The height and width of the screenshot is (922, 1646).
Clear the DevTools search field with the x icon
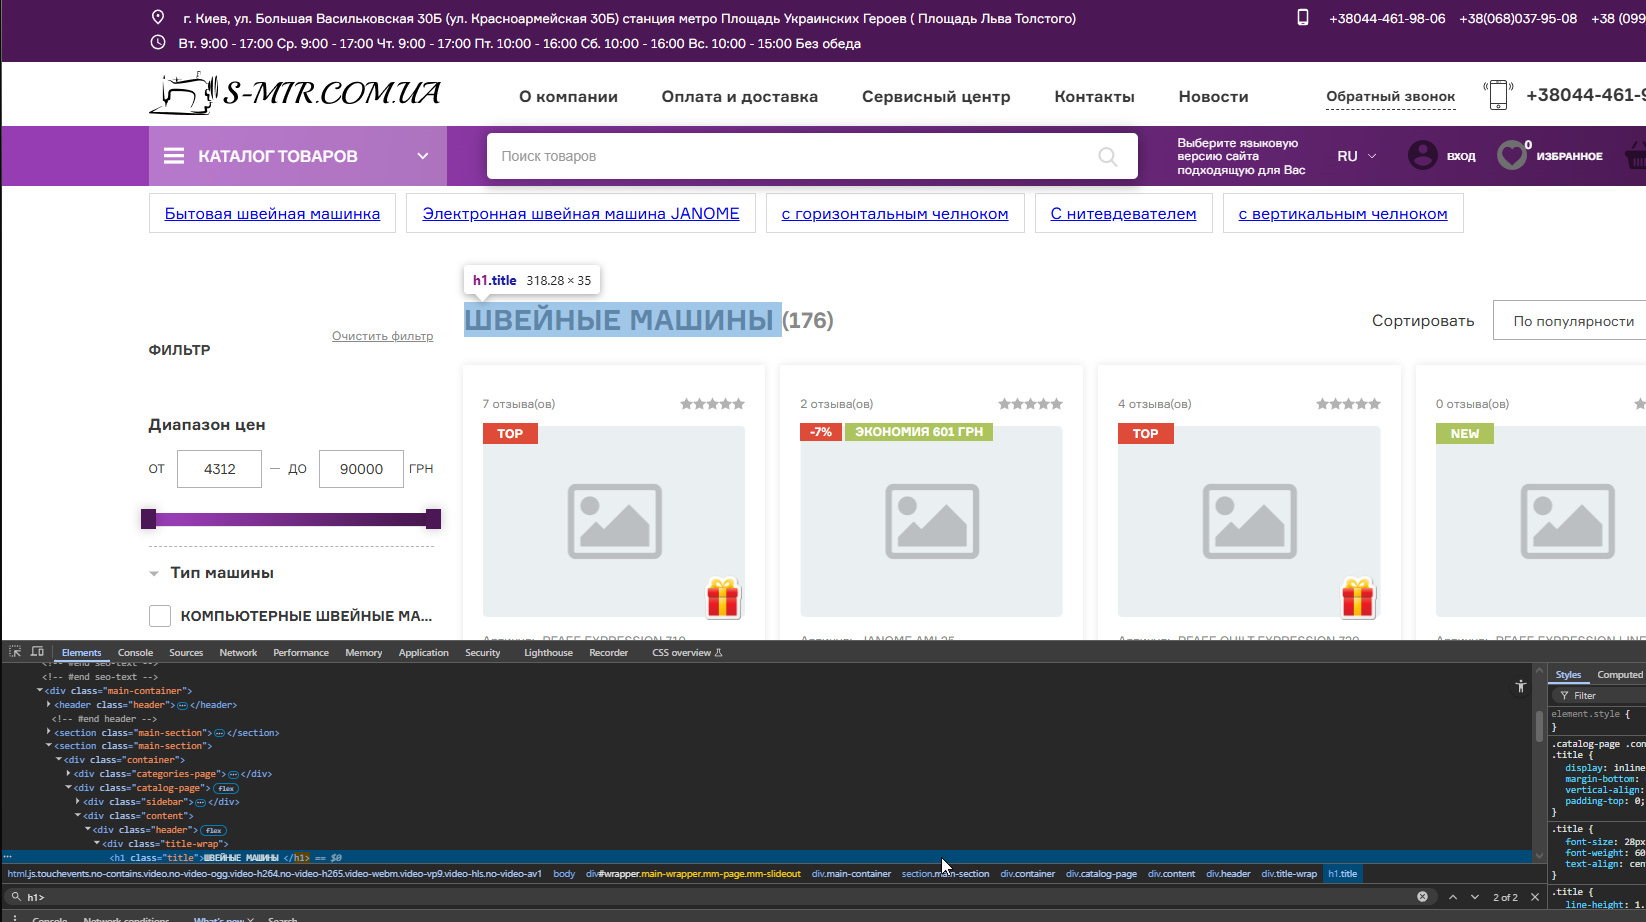pos(1422,897)
